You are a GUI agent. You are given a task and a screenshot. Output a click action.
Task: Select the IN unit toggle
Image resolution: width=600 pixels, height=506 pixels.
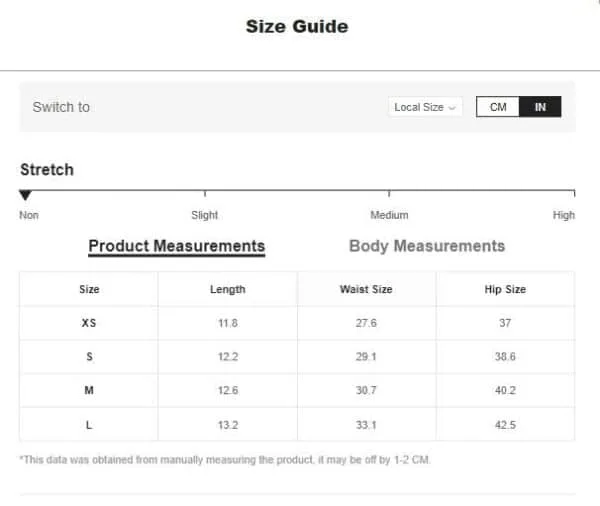coord(540,107)
